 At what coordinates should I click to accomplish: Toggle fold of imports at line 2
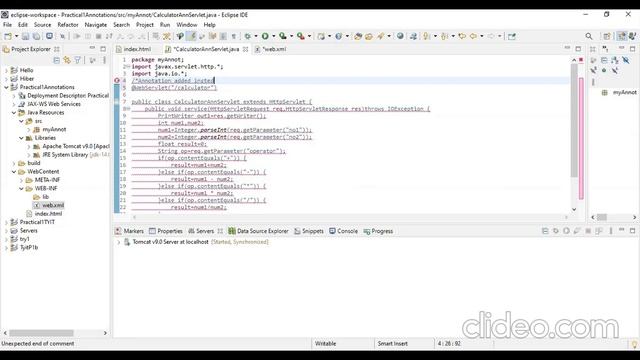point(128,67)
